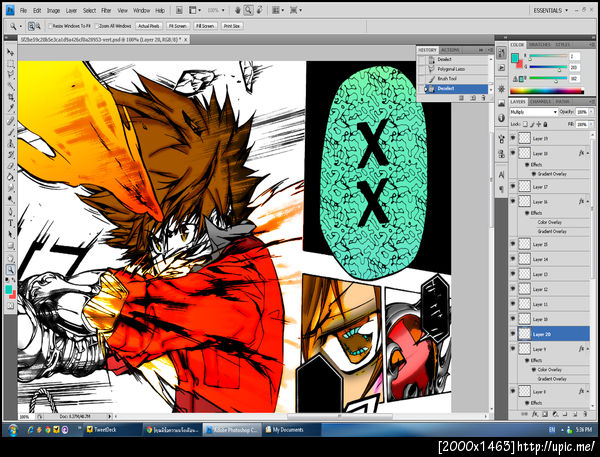Click the color spectrum ramp
Image resolution: width=600 pixels, height=457 pixels.
click(x=547, y=91)
